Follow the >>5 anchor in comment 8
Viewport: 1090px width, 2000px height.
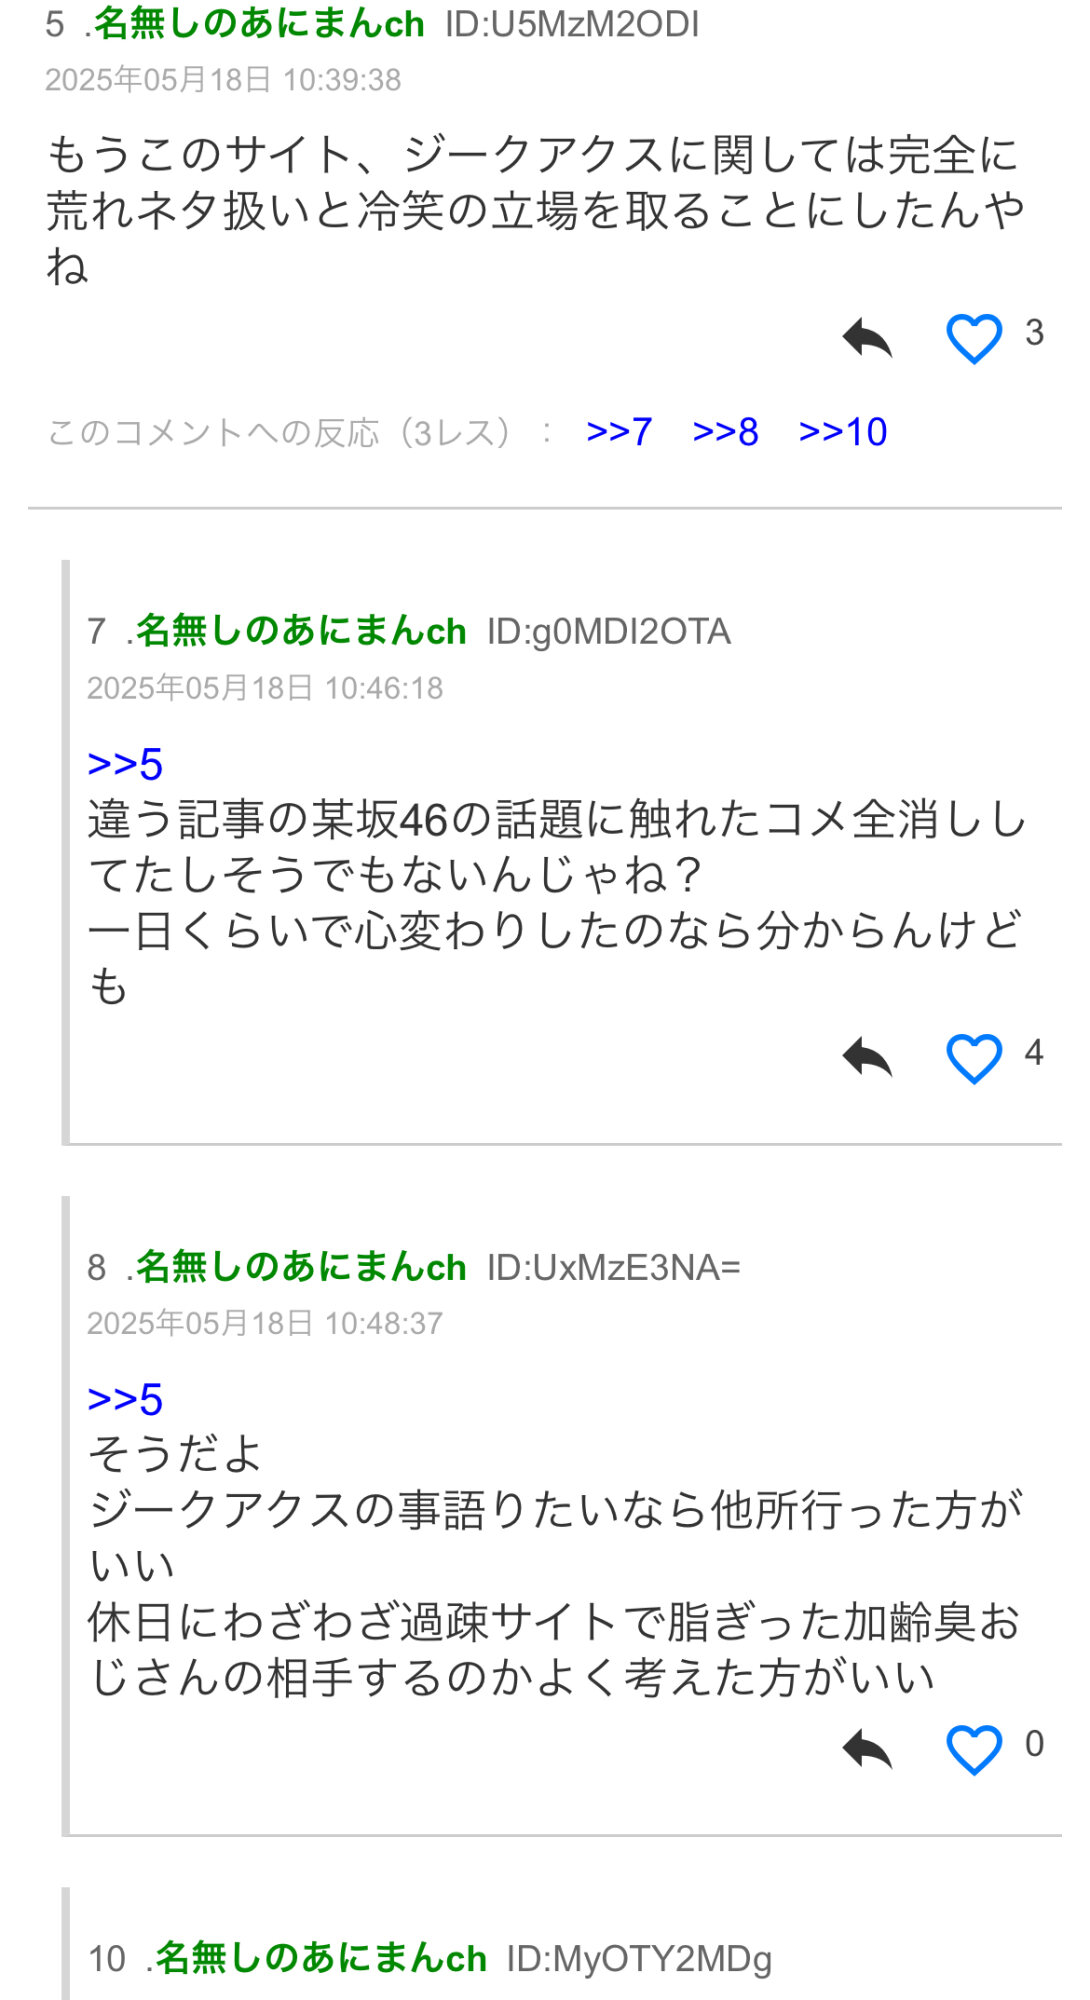[x=125, y=1400]
